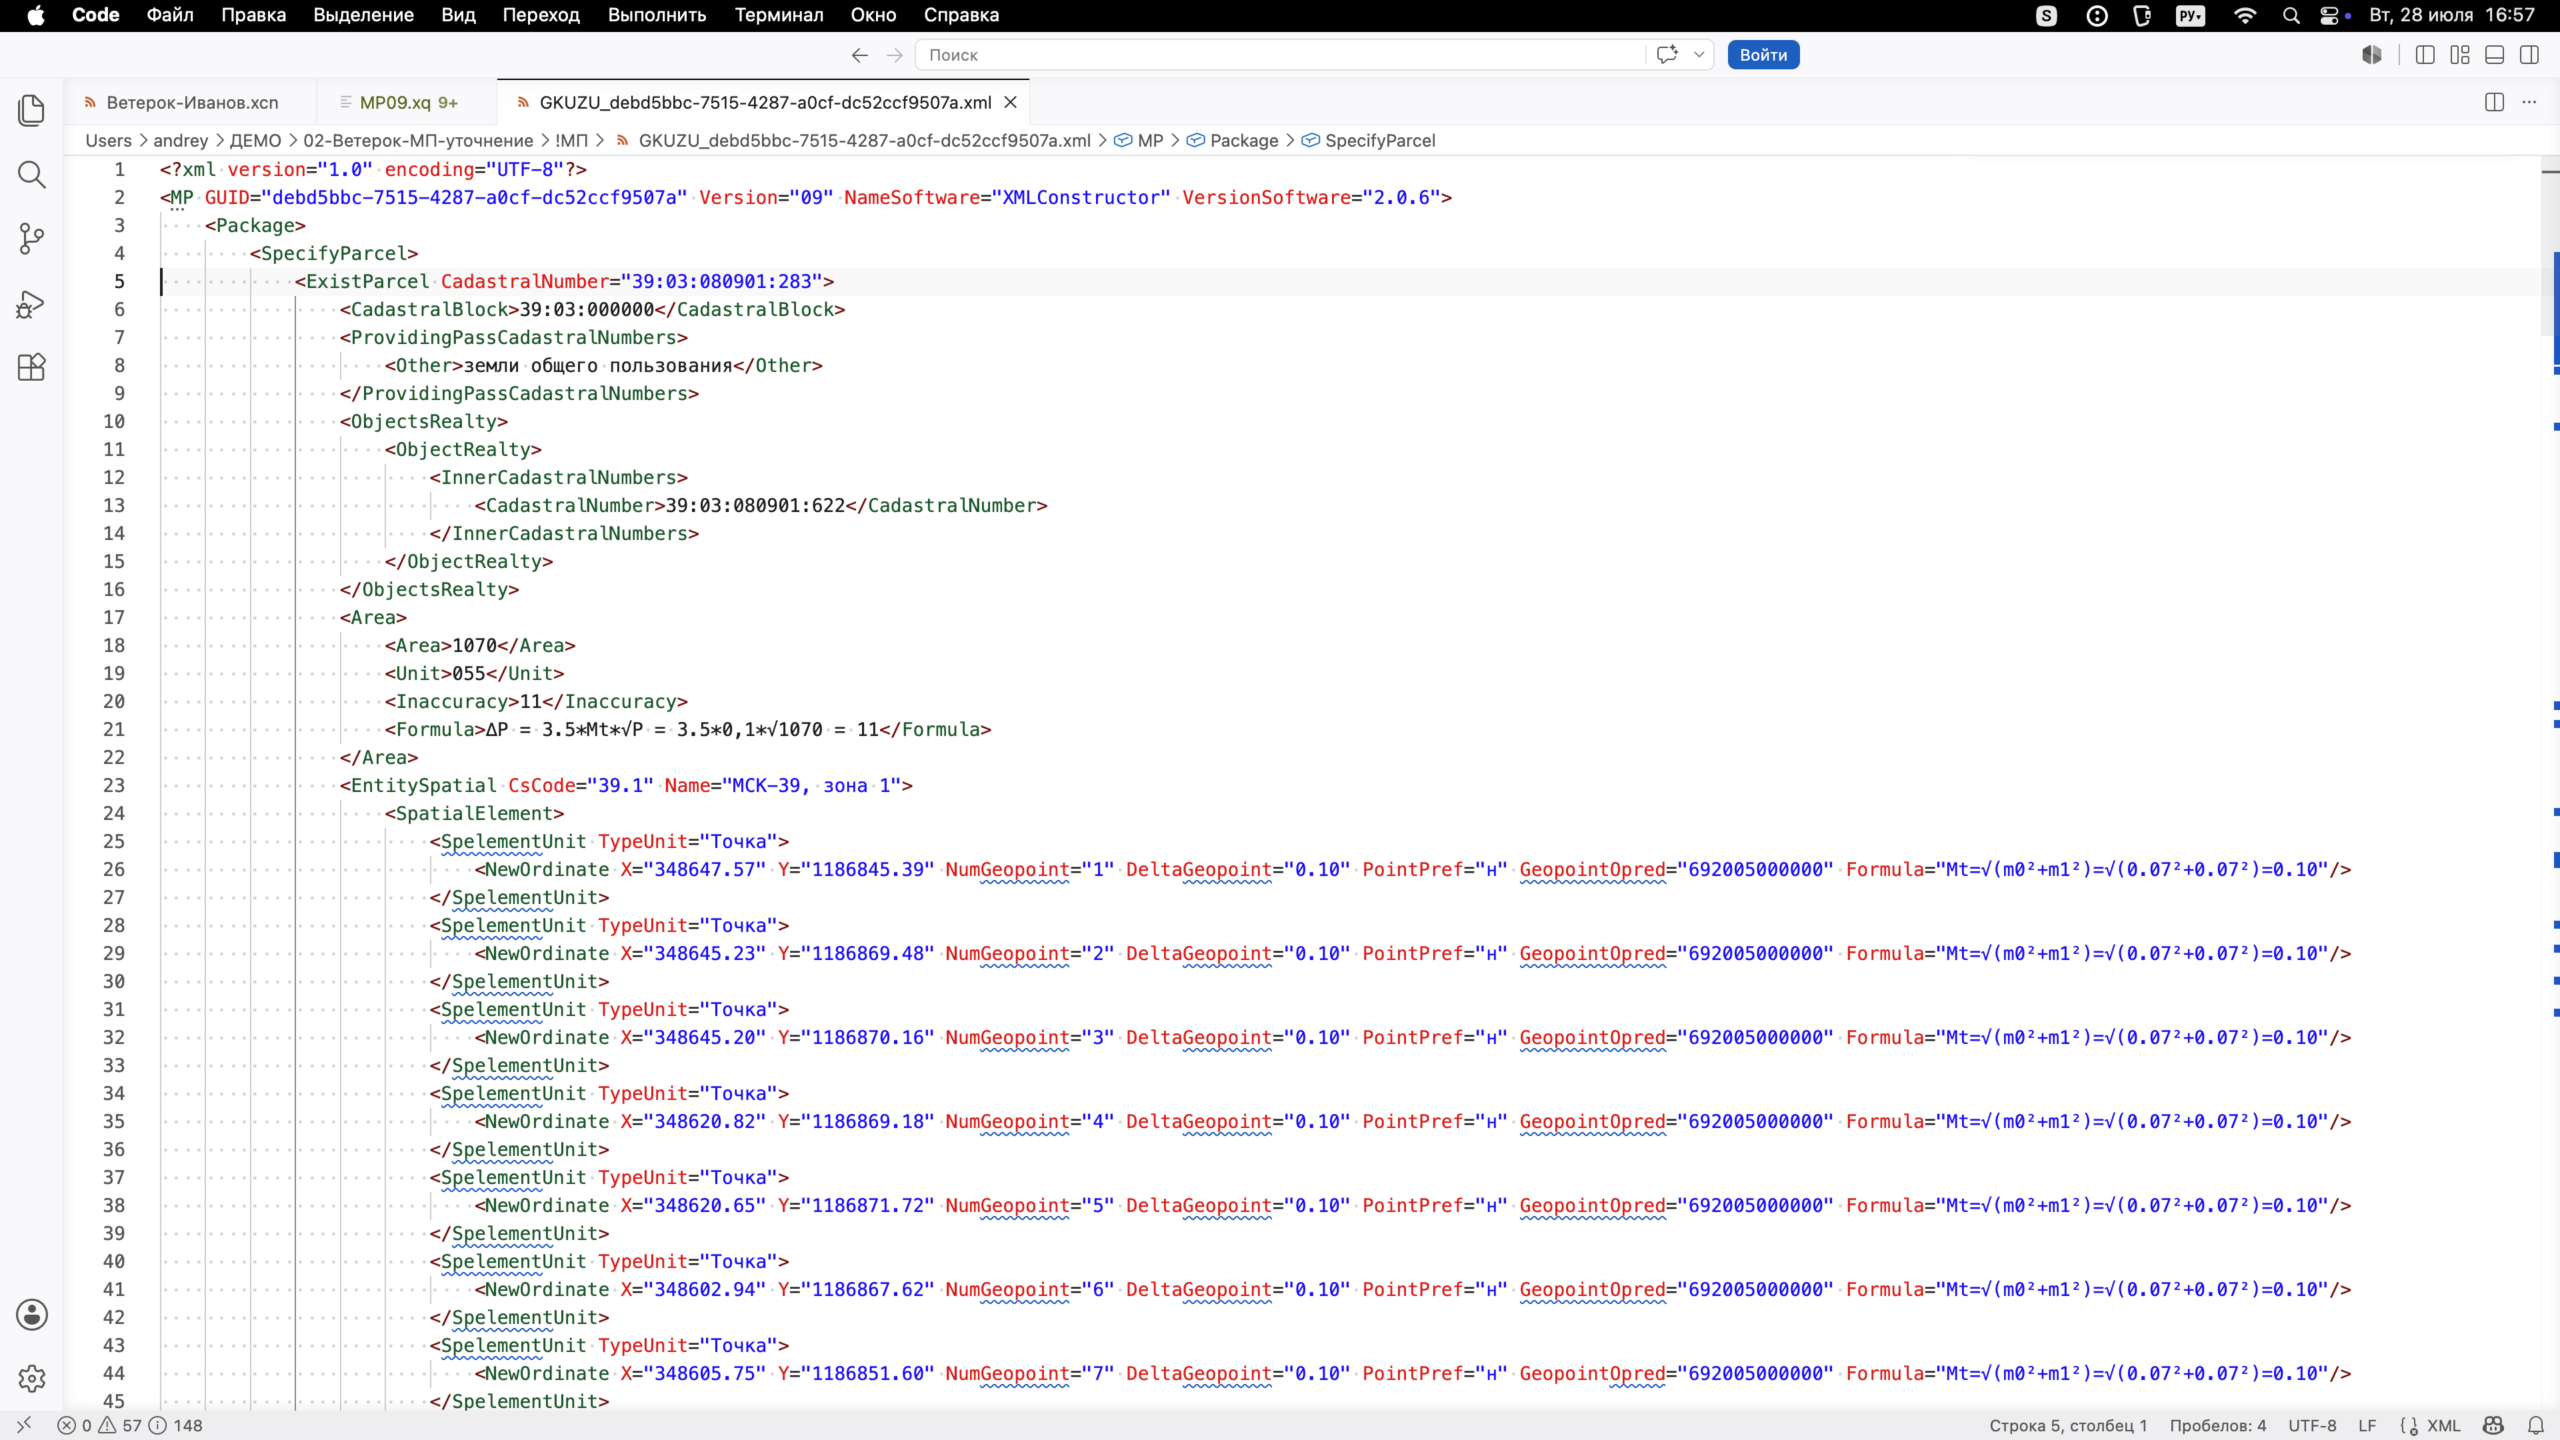Viewport: 2560px width, 1440px height.
Task: Open the Accounts menu icon
Action: point(32,1314)
